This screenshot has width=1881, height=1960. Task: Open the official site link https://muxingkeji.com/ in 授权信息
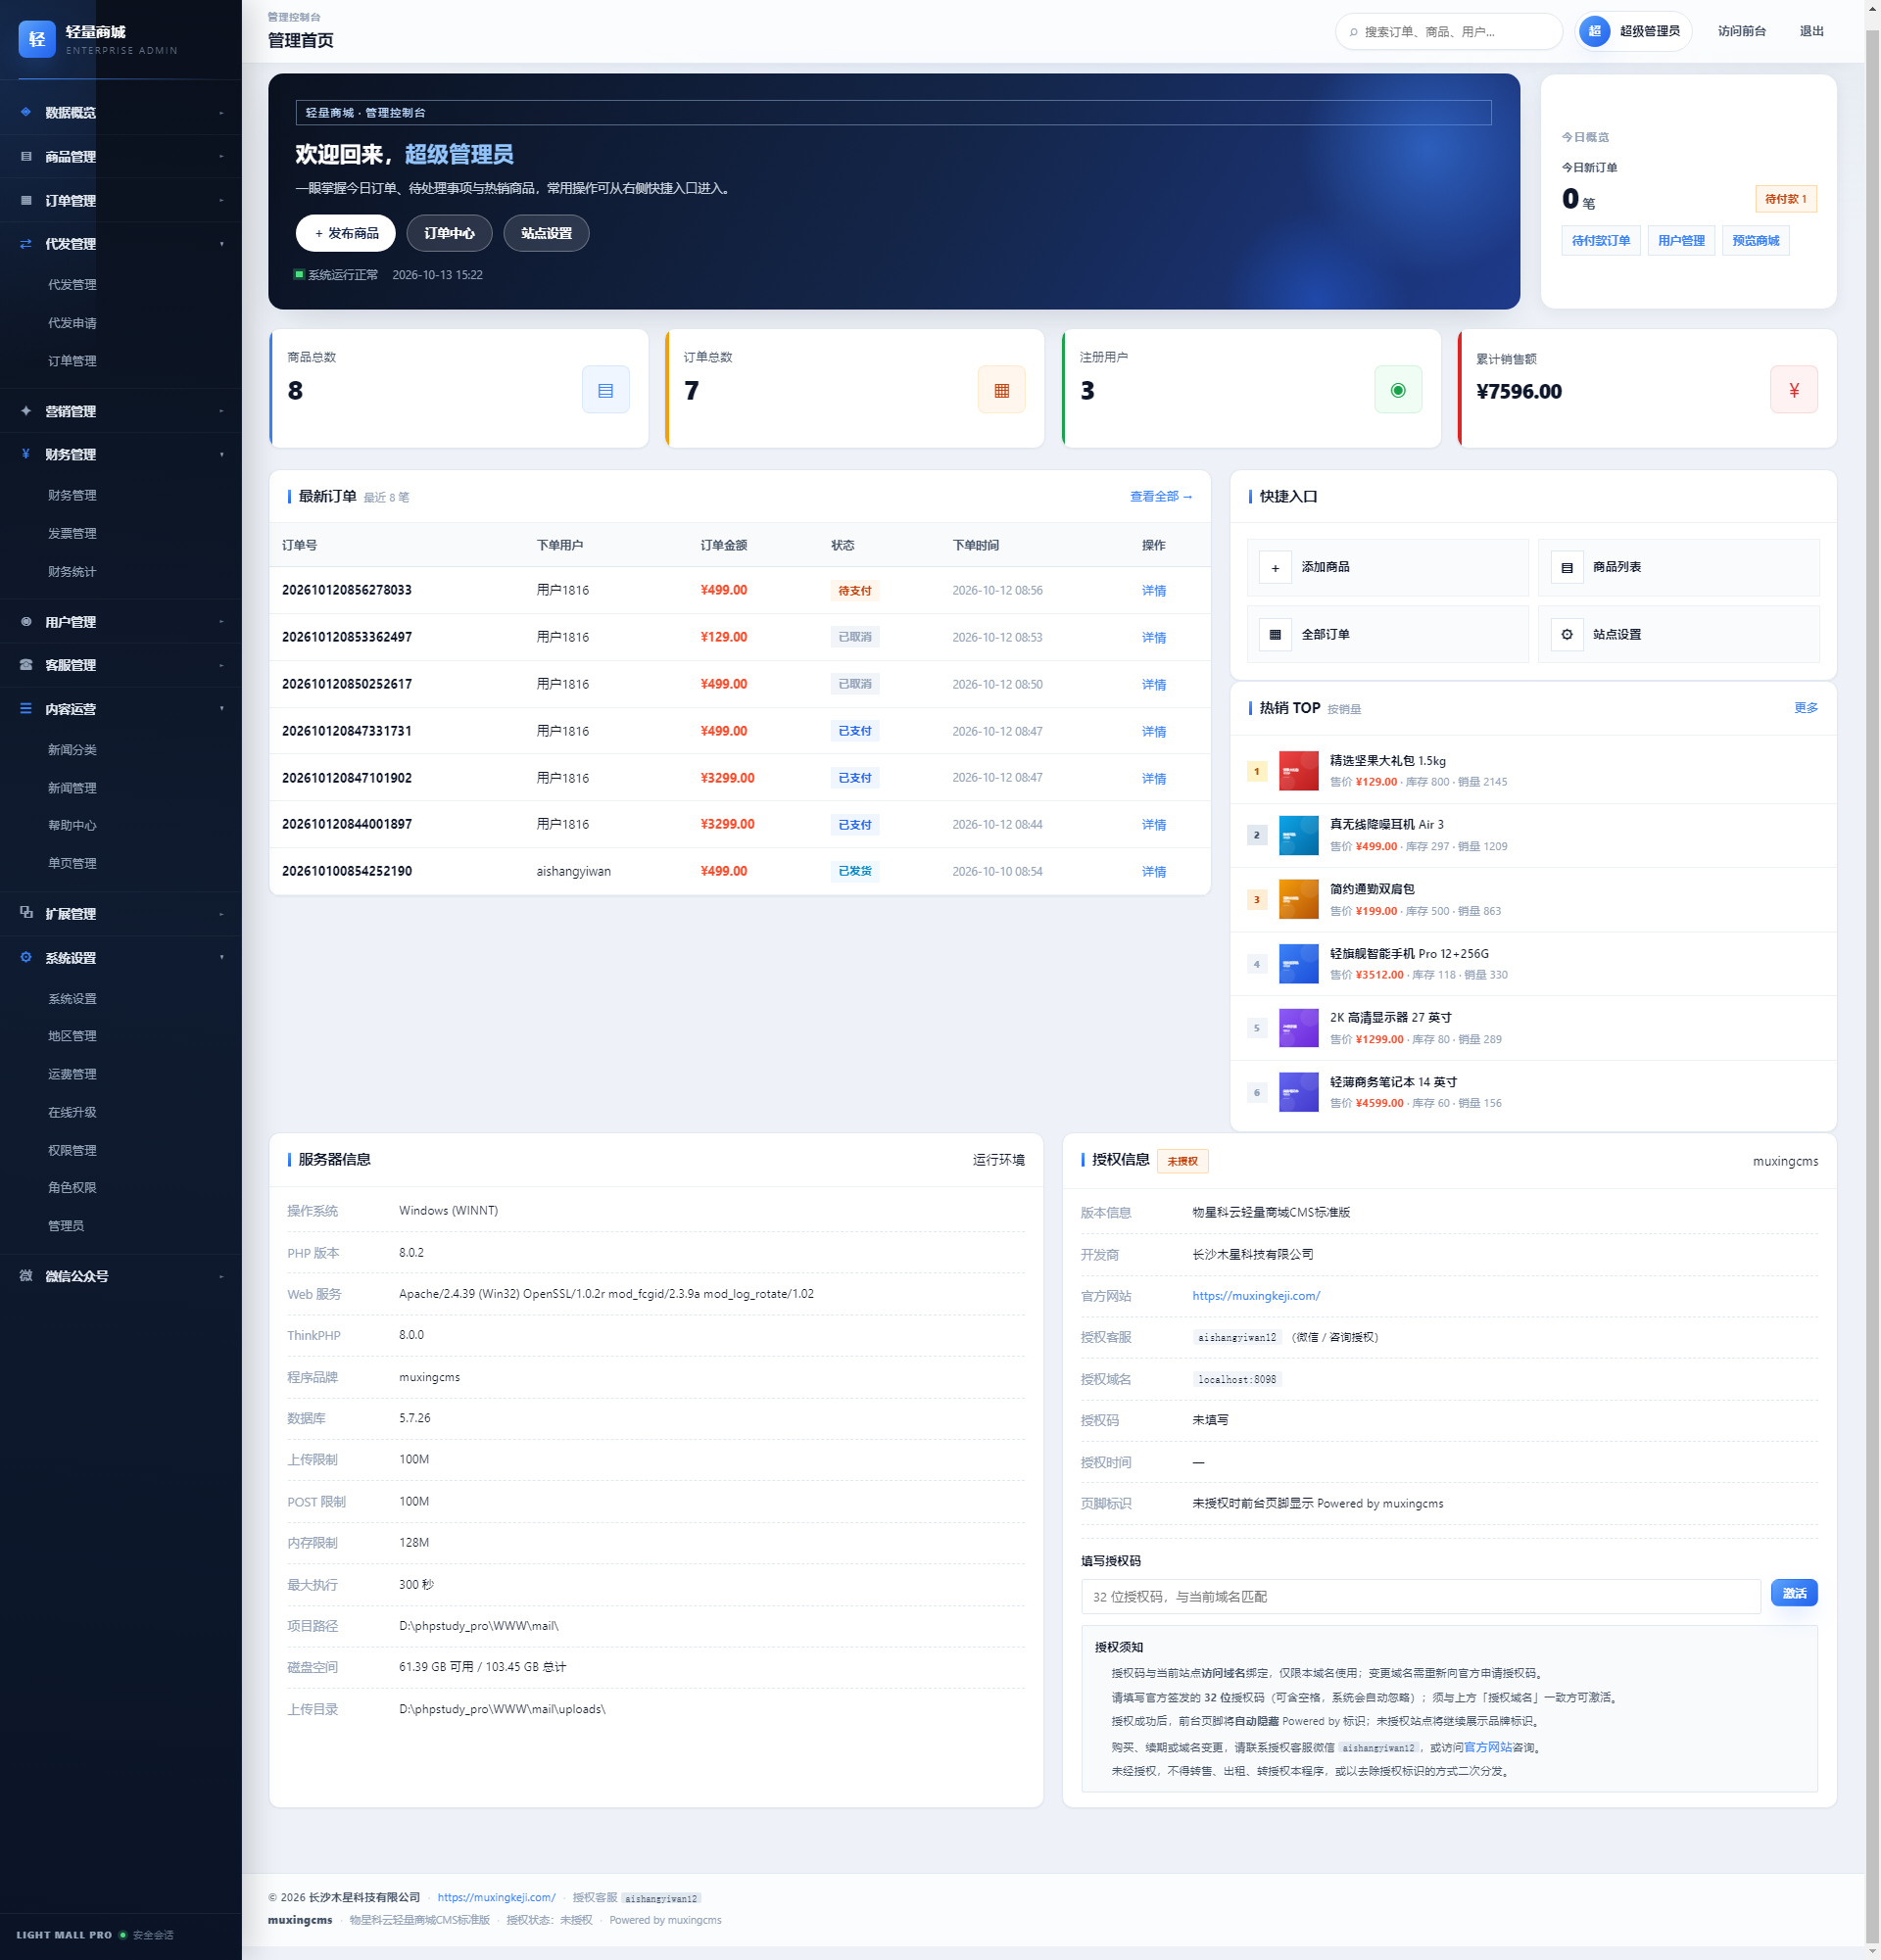(1256, 1296)
